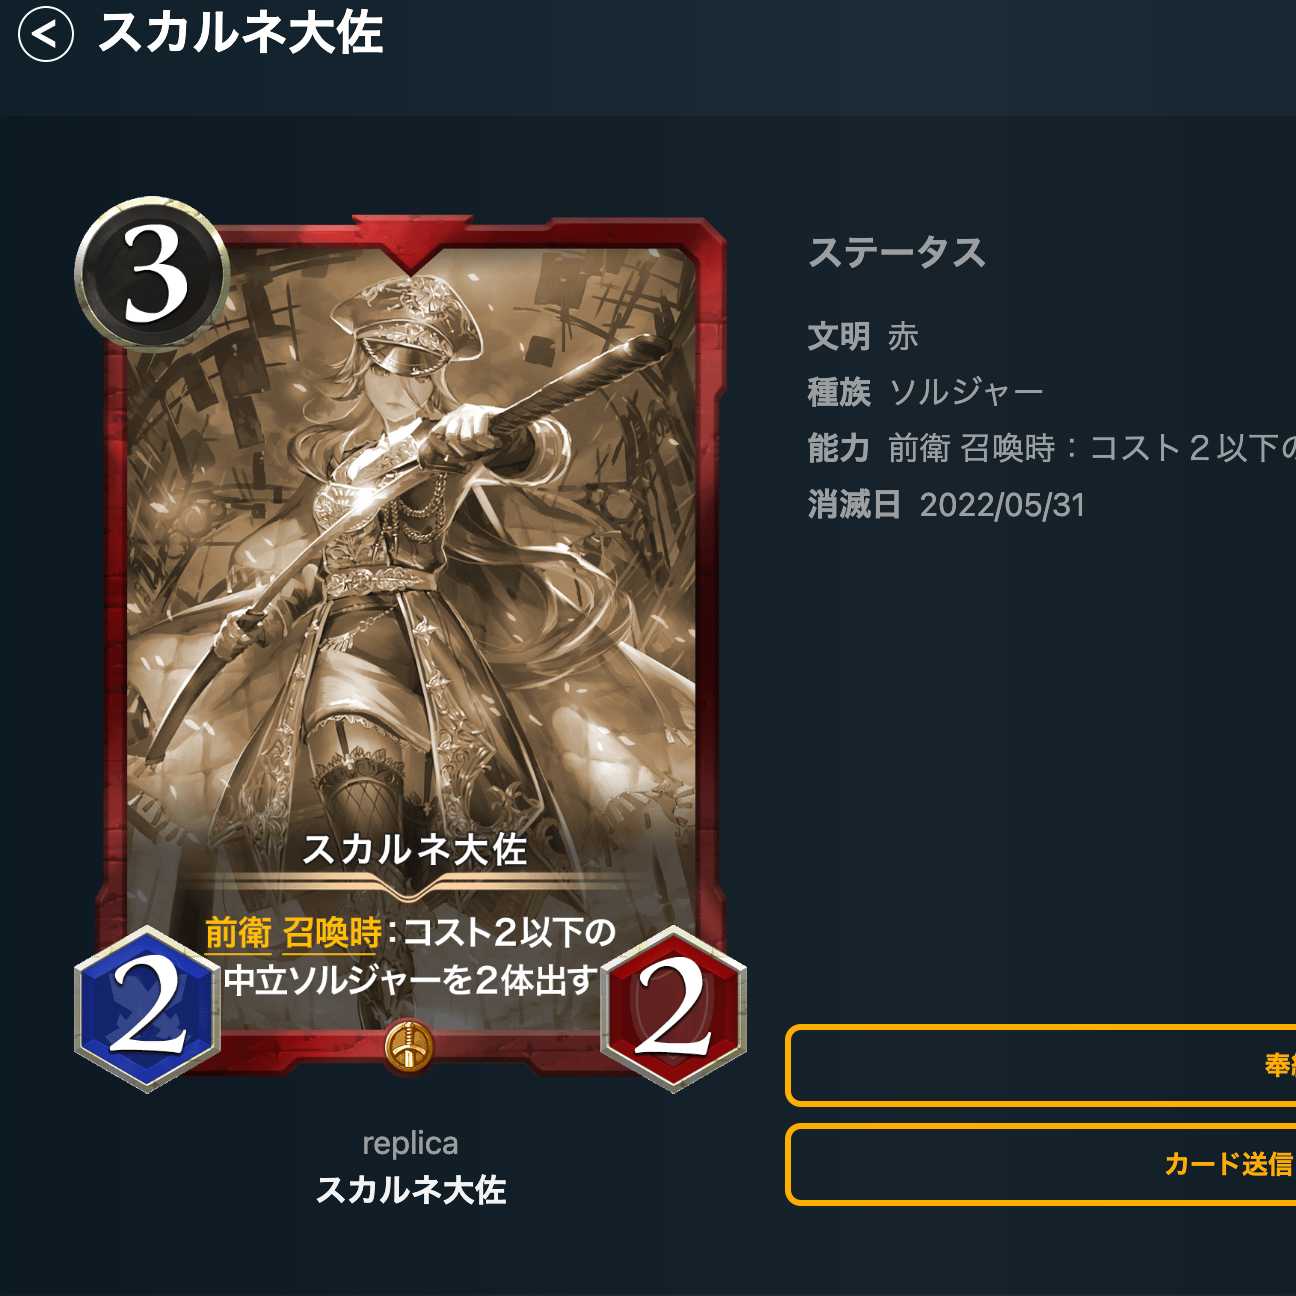Click the 文明 赤 status row
Viewport: 1296px width, 1296px height.
[863, 336]
